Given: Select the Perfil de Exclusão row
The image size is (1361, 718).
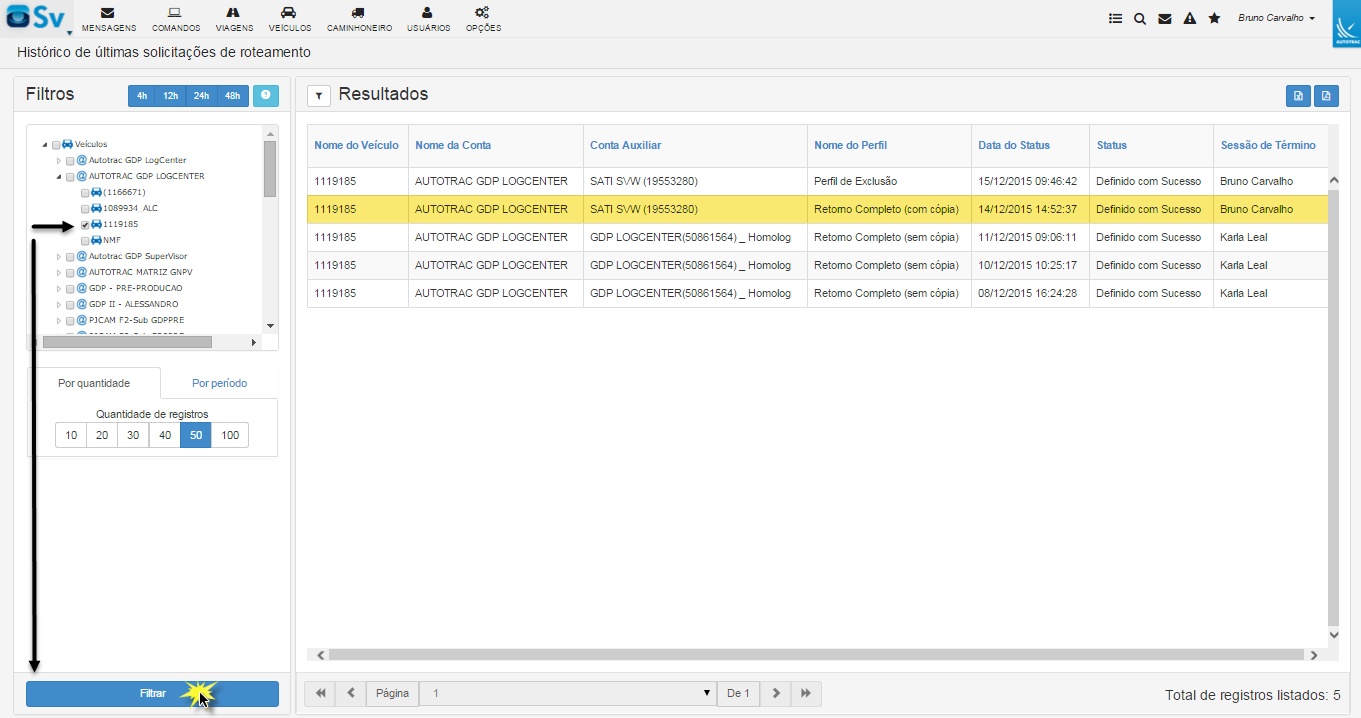Looking at the screenshot, I should click(x=817, y=181).
